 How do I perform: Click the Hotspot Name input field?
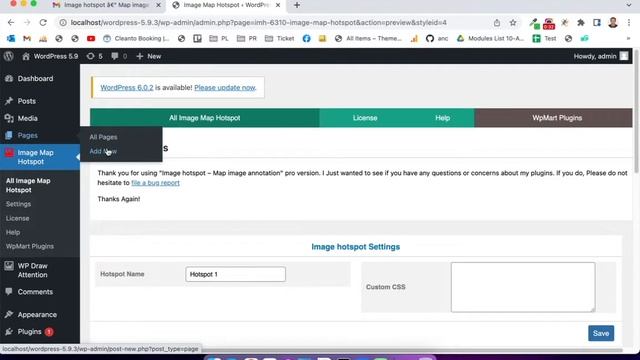(x=236, y=274)
